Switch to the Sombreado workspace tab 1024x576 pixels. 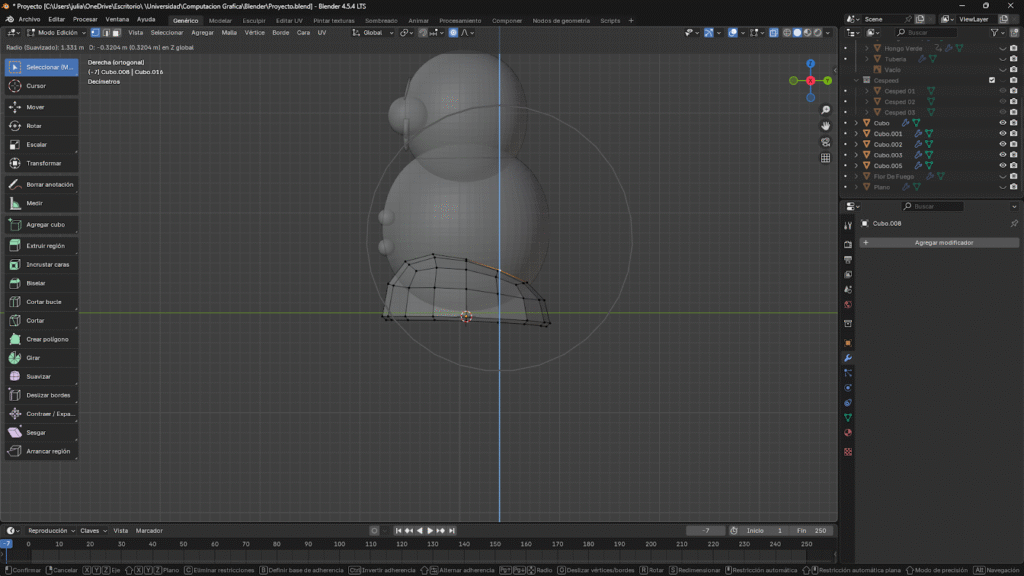click(380, 20)
